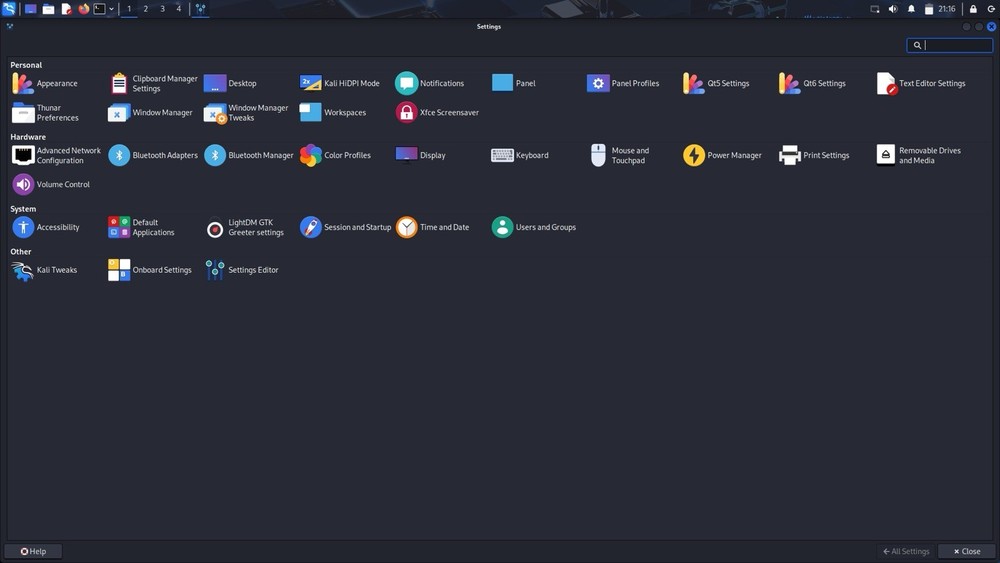Open Users and Groups
Screen dimensions: 1000x563
pyautogui.click(x=534, y=228)
